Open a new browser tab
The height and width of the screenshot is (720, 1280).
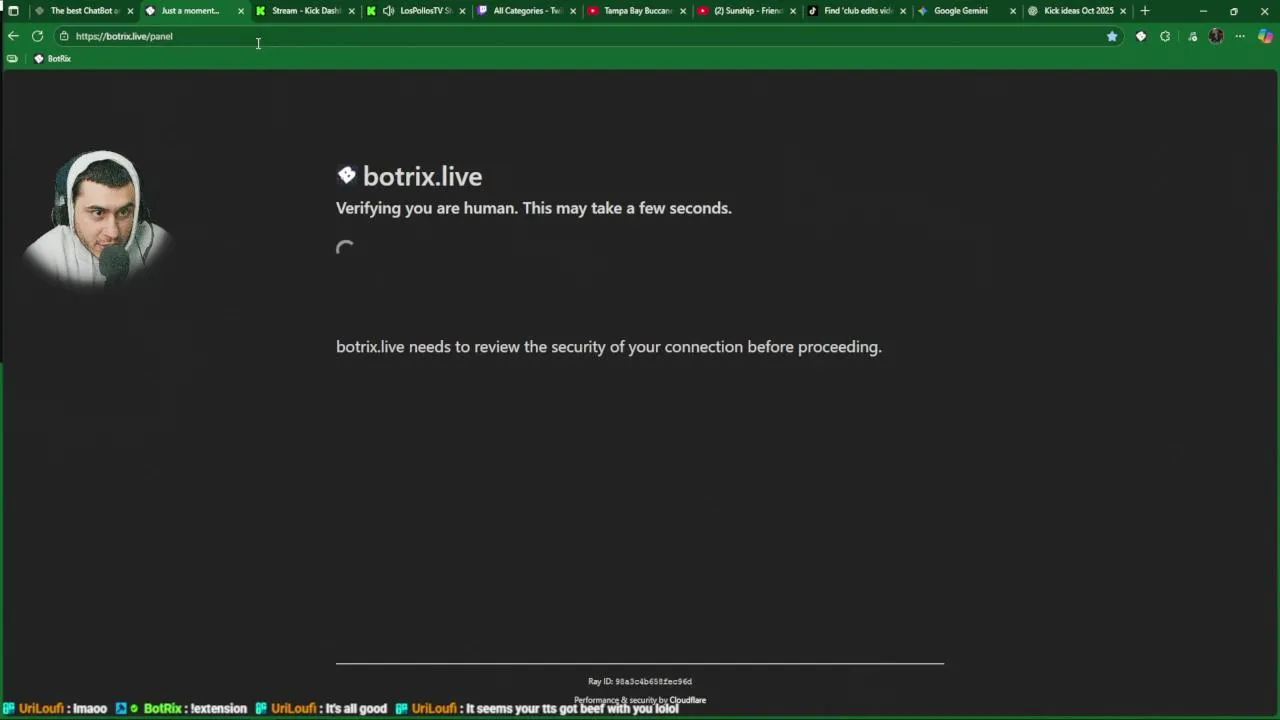1145,11
